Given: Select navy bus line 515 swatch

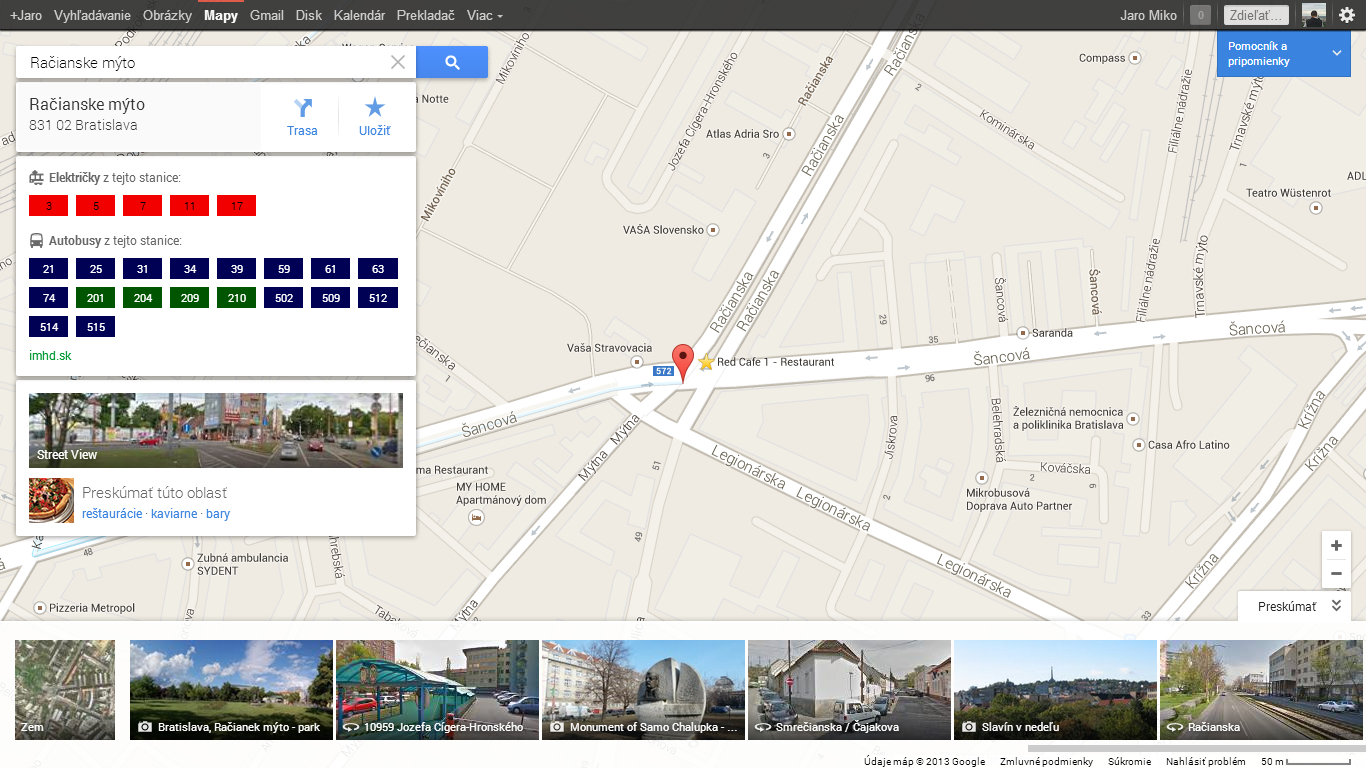Looking at the screenshot, I should (96, 327).
